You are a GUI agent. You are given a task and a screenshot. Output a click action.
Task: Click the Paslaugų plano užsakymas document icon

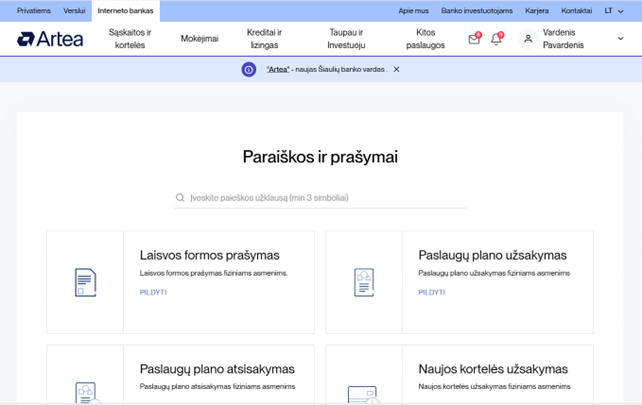tap(364, 283)
